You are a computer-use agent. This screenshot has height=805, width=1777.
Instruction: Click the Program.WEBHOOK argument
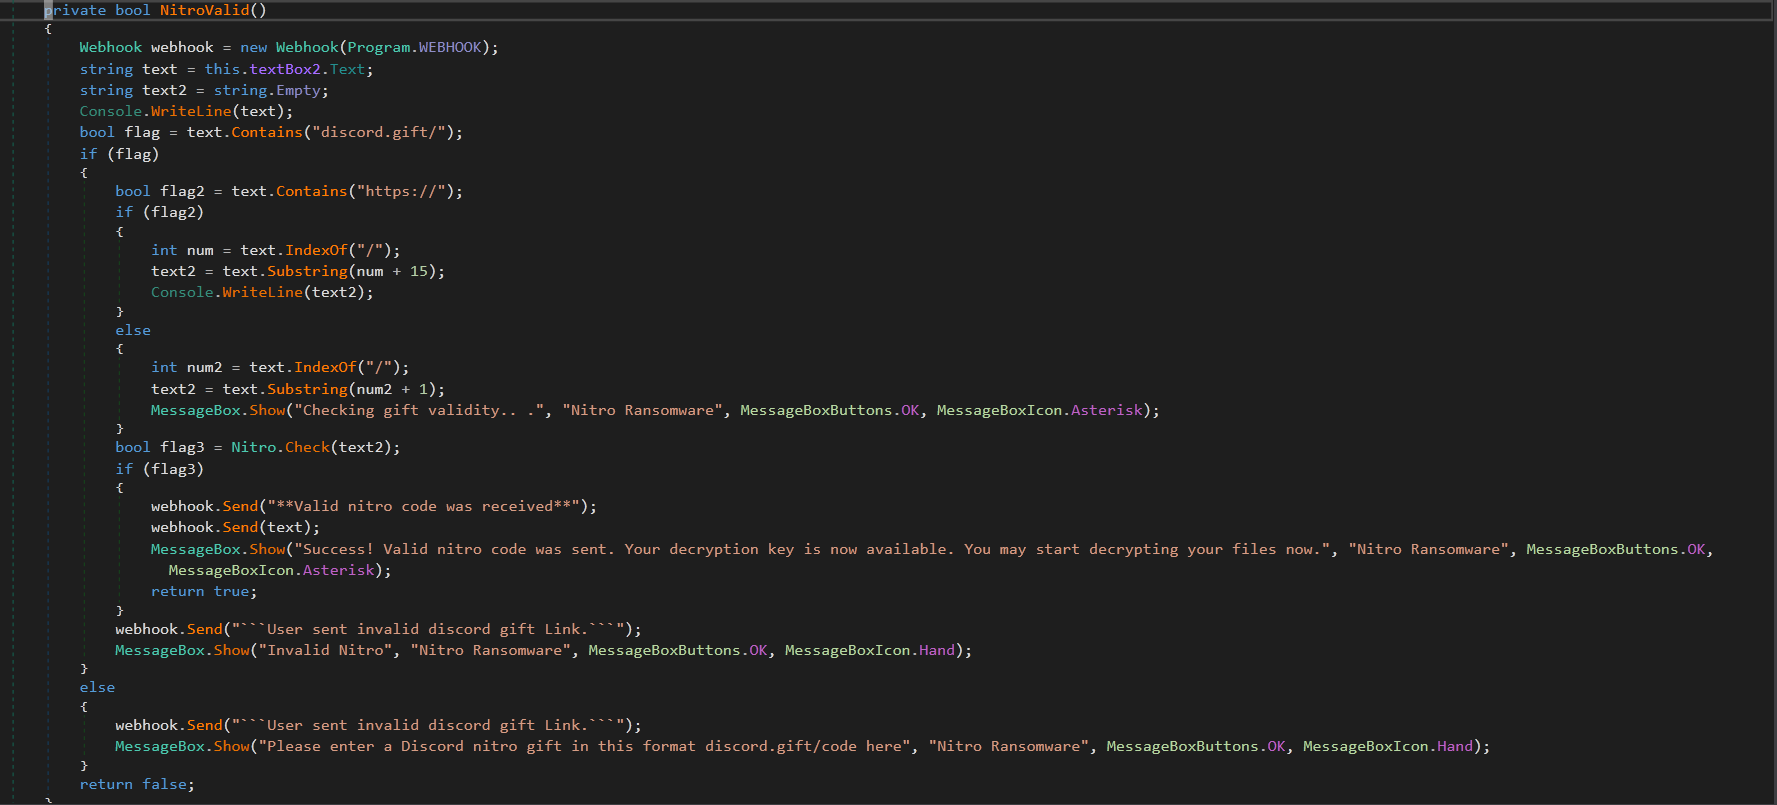[414, 47]
